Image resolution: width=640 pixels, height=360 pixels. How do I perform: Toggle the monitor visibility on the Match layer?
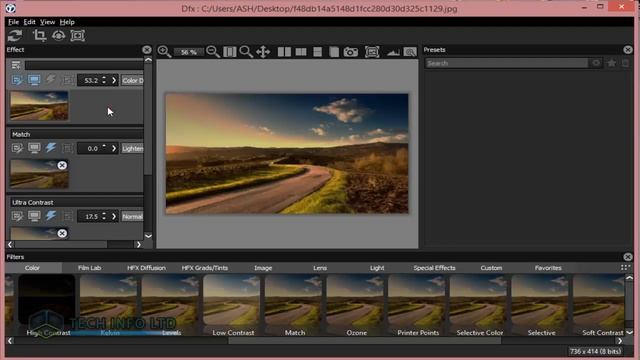point(34,148)
